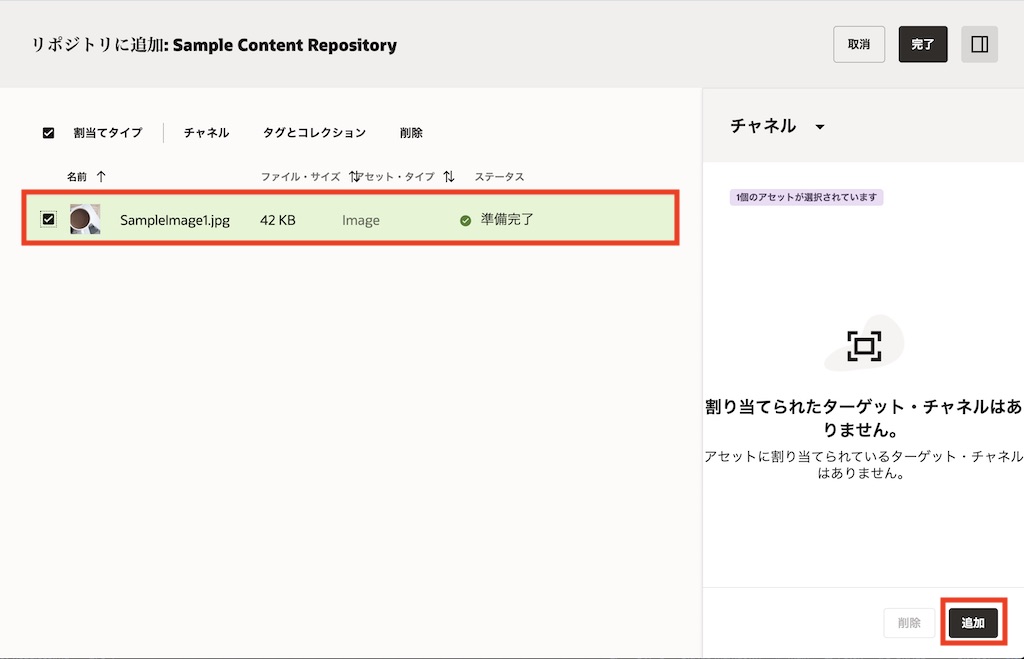Image resolution: width=1024 pixels, height=659 pixels.
Task: Click the 名前 column header
Action: point(77,177)
